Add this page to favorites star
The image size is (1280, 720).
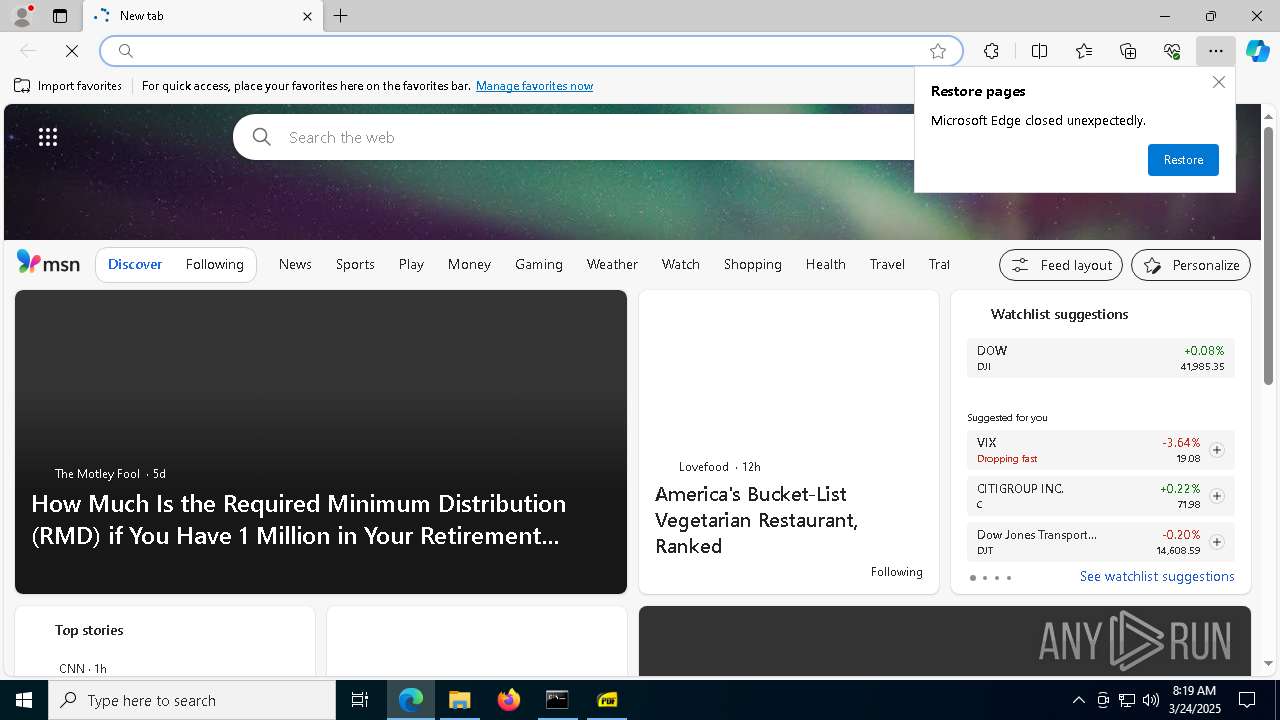(x=938, y=51)
